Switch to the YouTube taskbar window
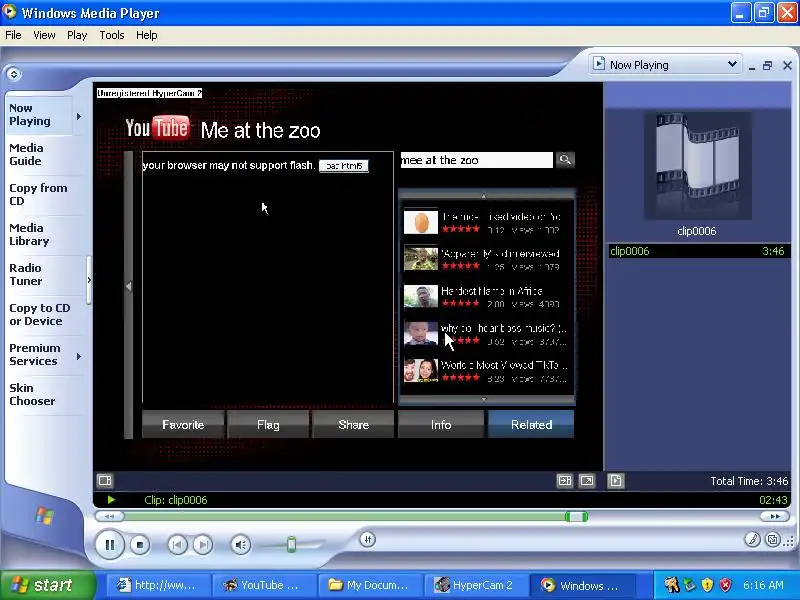 (265, 585)
